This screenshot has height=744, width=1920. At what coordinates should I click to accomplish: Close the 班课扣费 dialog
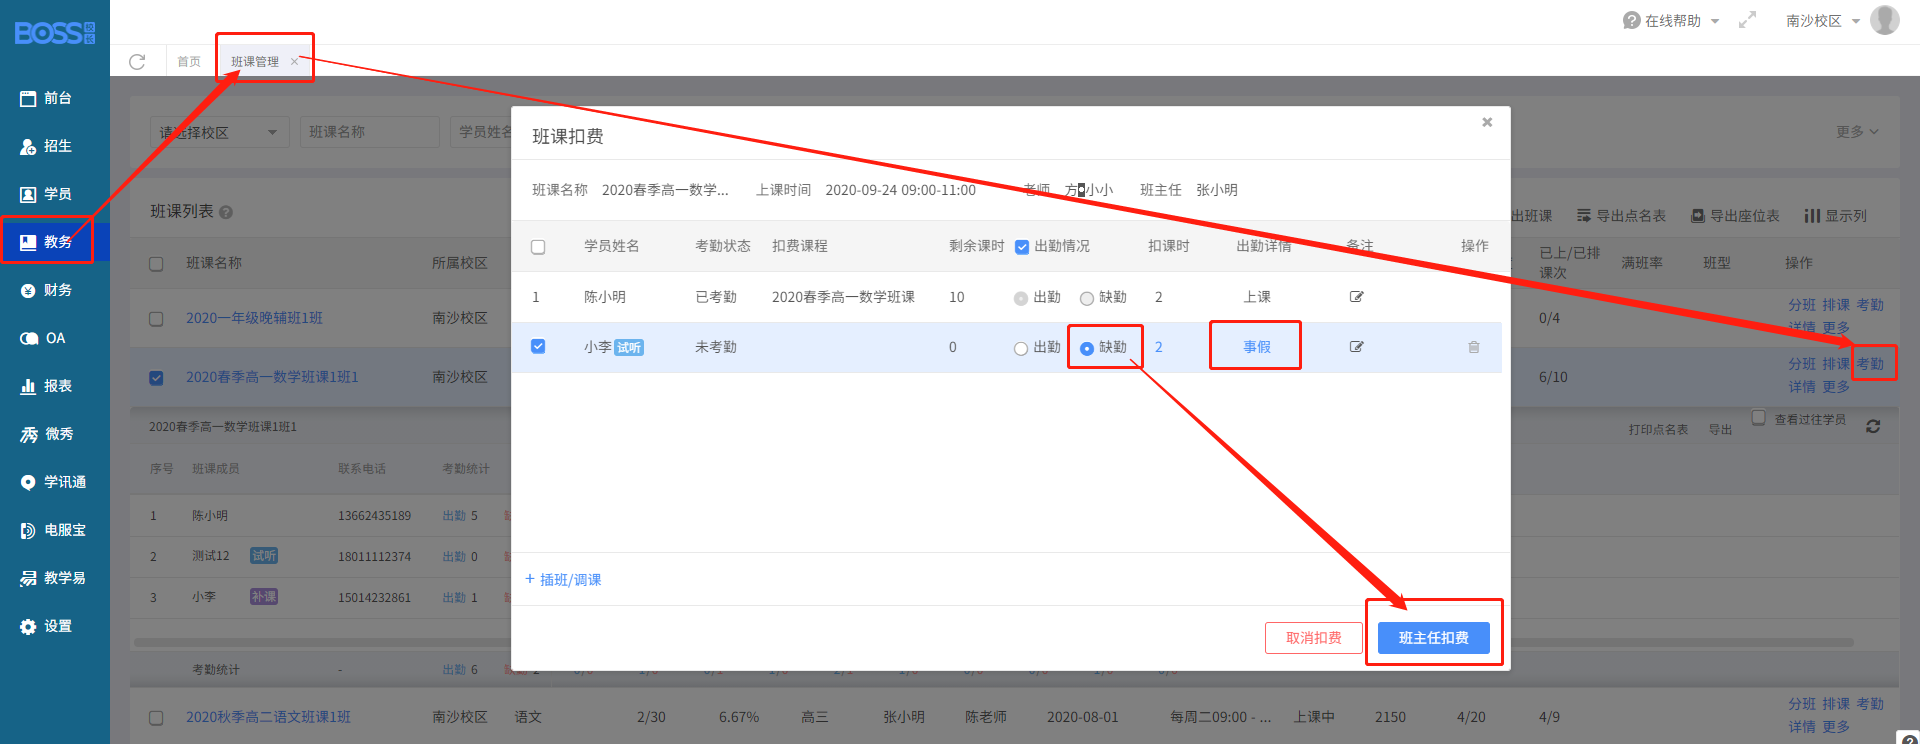(x=1487, y=122)
